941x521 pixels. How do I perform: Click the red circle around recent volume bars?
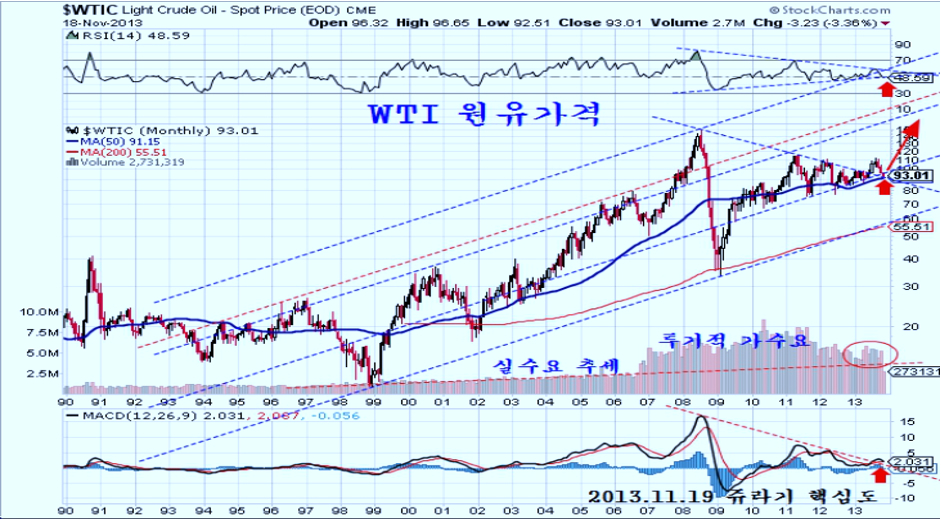click(870, 352)
